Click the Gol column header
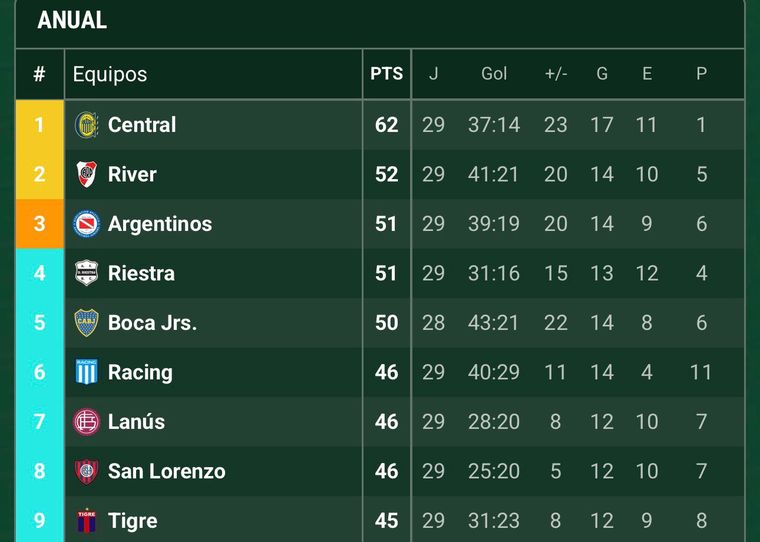The width and height of the screenshot is (760, 542). pyautogui.click(x=494, y=74)
